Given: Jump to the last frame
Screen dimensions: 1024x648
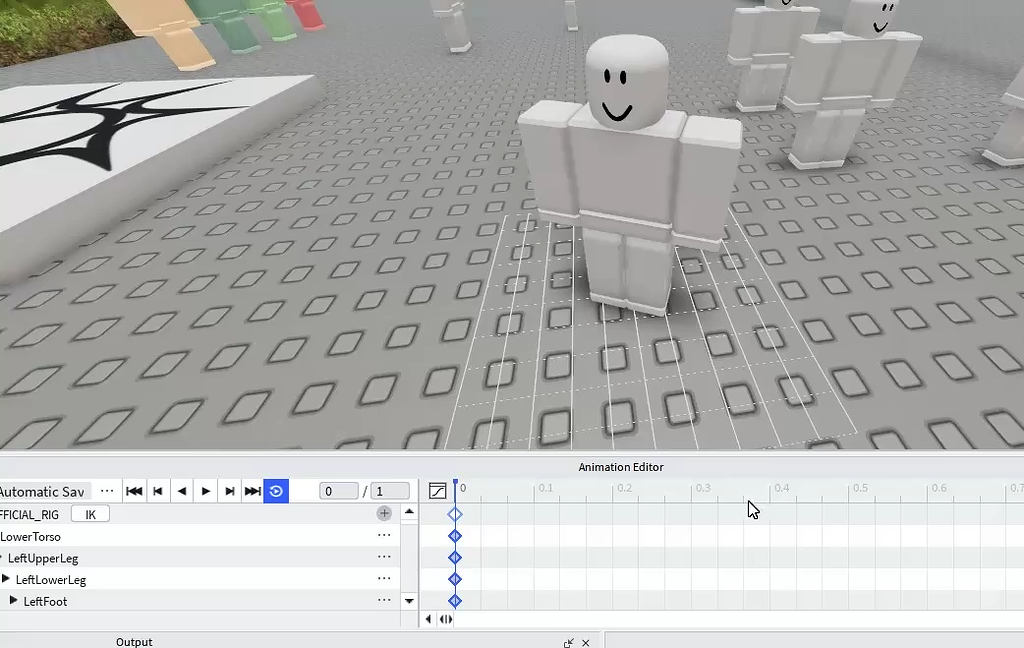Looking at the screenshot, I should (x=252, y=490).
